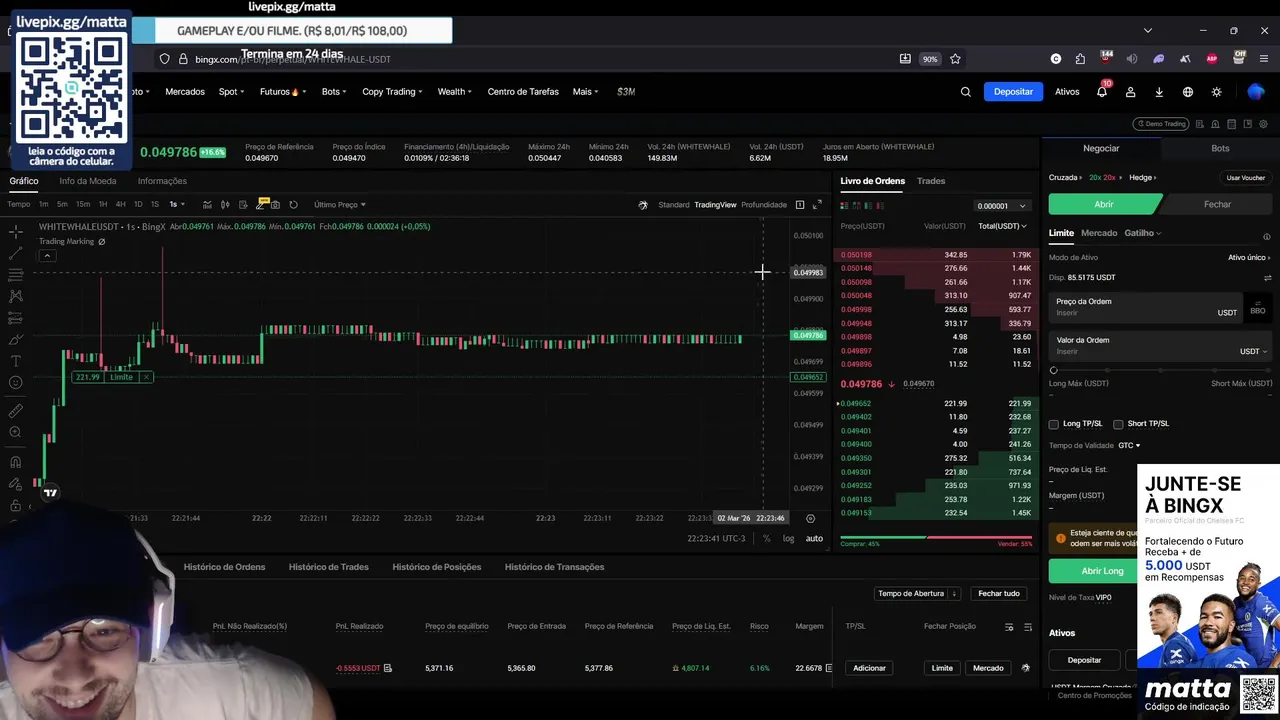This screenshot has width=1280, height=720.
Task: Expand the Gatilho order type dropdown
Action: click(1143, 233)
